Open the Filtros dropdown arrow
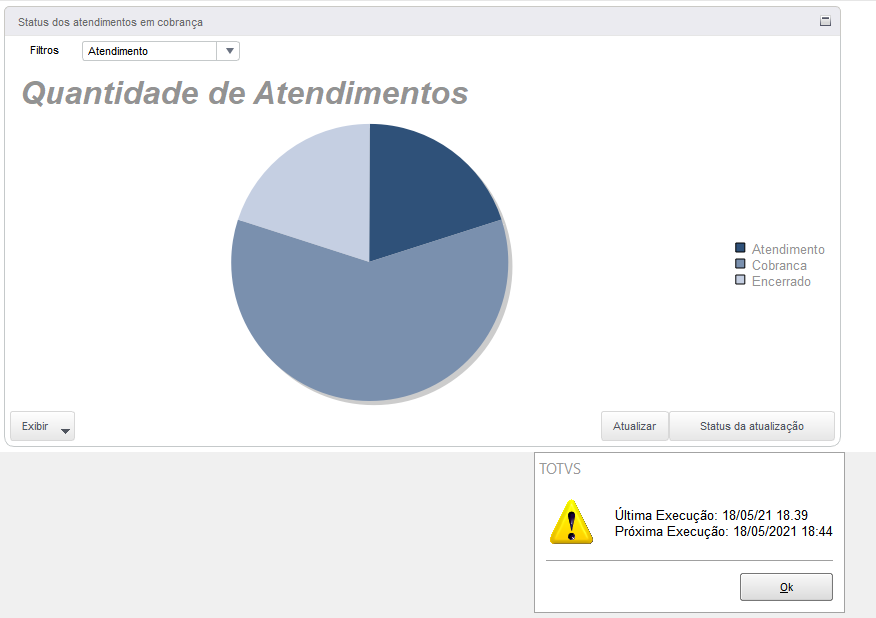876x618 pixels. coord(229,51)
